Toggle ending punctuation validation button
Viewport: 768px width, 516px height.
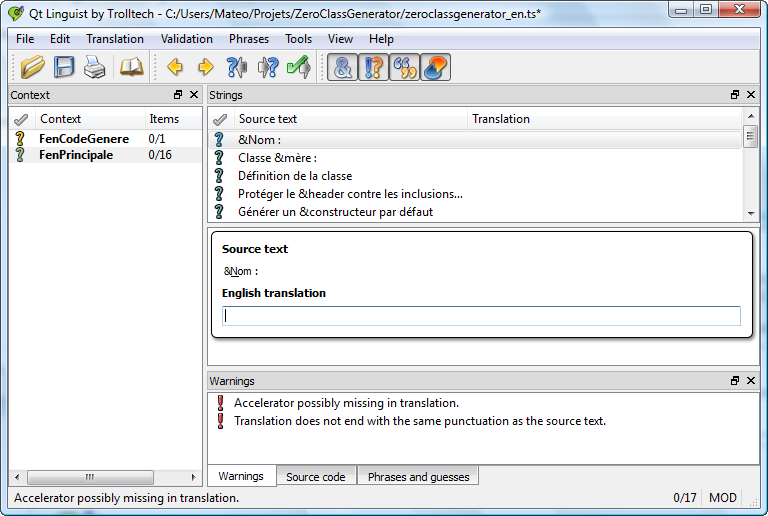click(373, 67)
